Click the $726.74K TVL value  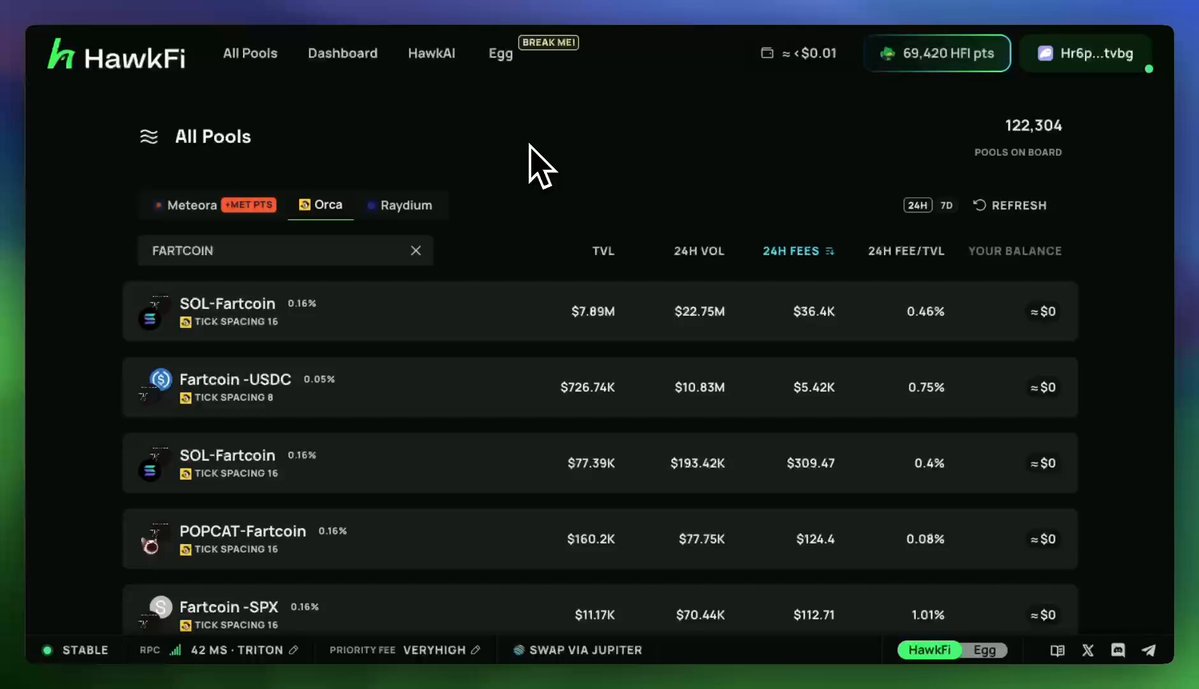[x=587, y=387]
